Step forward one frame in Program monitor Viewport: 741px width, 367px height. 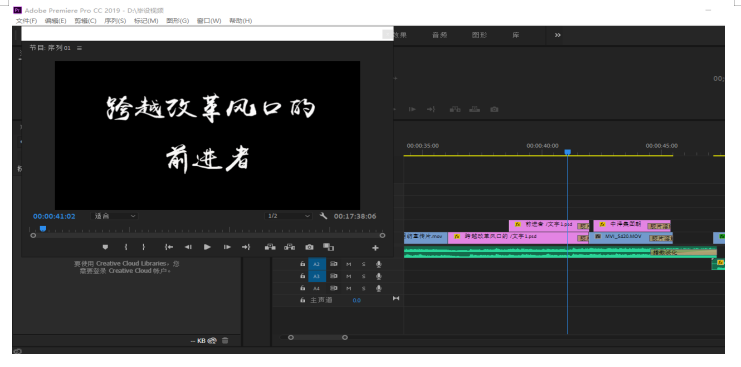(227, 247)
